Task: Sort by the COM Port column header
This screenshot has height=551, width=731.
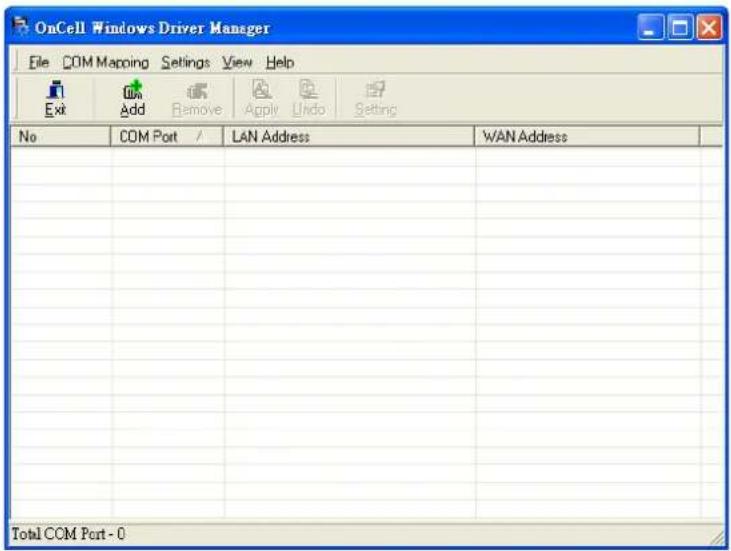Action: (167, 137)
